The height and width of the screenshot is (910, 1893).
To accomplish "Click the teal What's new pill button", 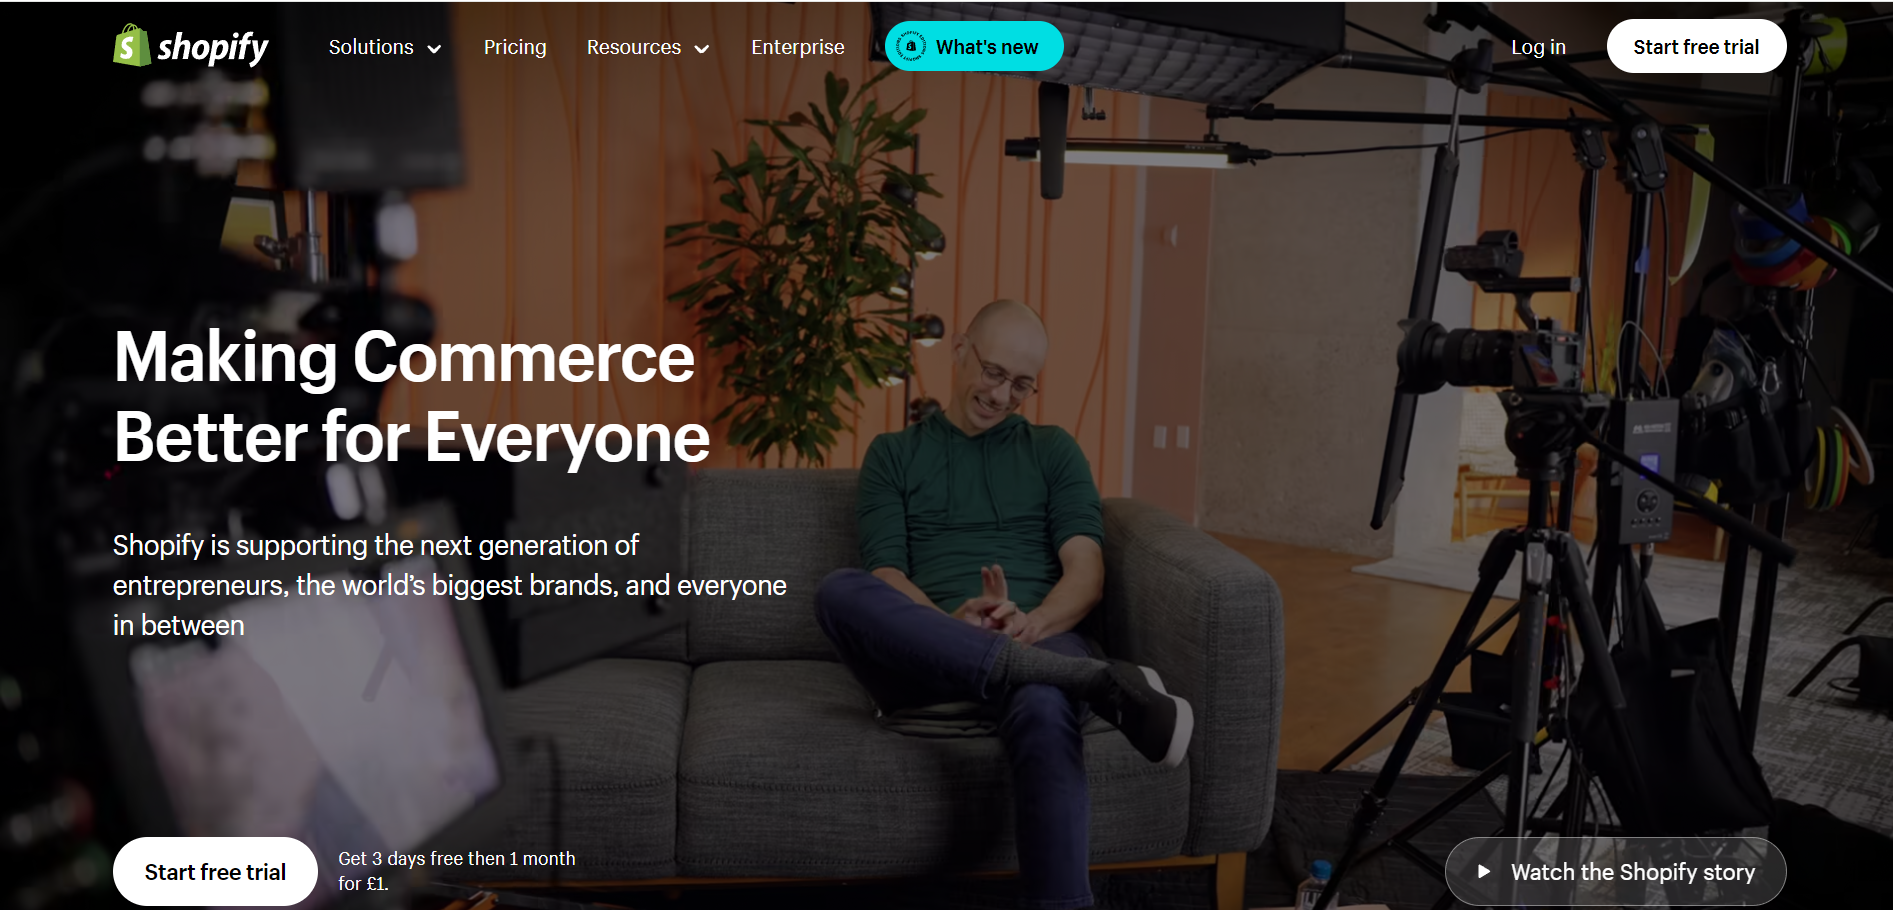I will pyautogui.click(x=974, y=45).
